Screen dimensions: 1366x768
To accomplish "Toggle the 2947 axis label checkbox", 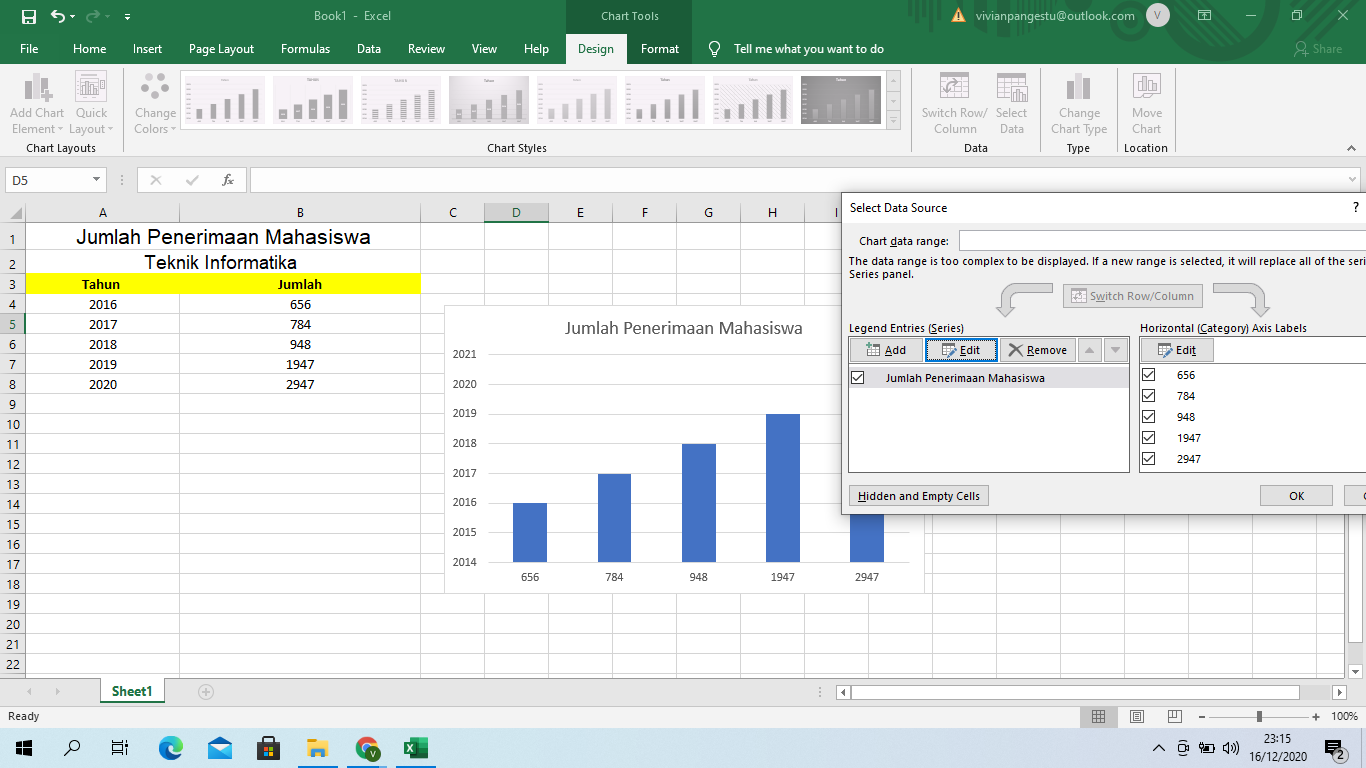I will tap(1148, 458).
